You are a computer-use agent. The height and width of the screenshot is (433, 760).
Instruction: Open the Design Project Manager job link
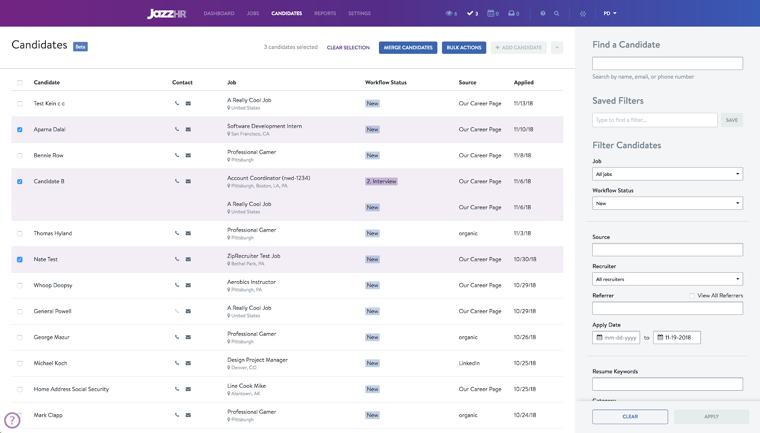tap(257, 360)
